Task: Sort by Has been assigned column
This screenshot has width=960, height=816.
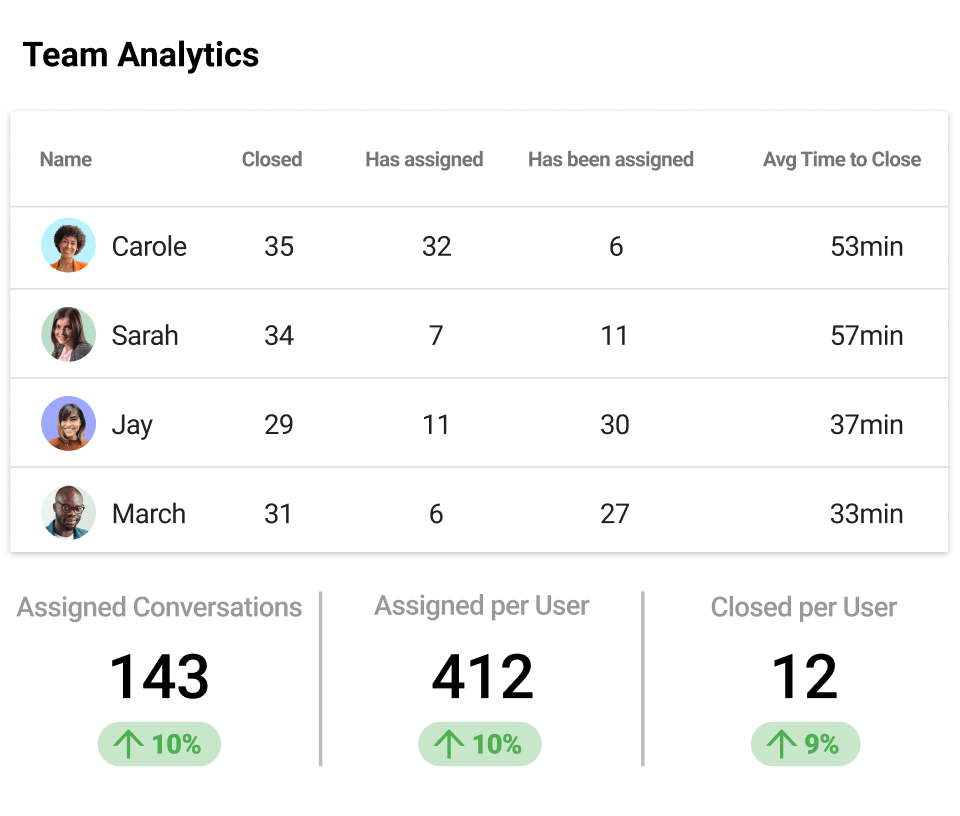Action: (x=611, y=159)
